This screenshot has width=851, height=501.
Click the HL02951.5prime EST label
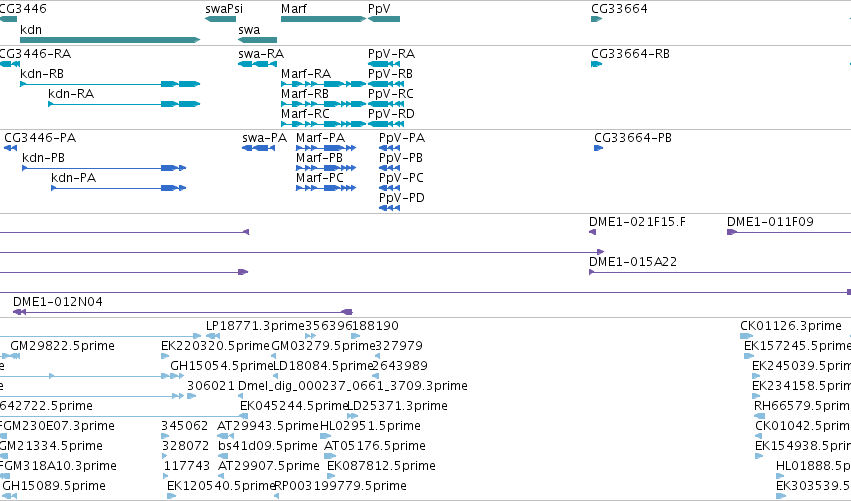coord(370,426)
